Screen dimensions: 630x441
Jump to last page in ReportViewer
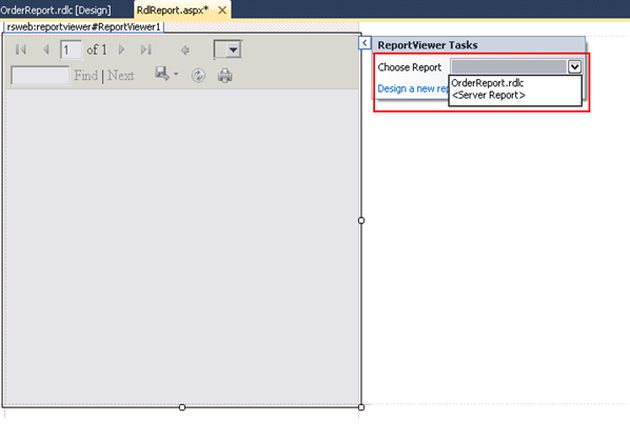[x=146, y=50]
